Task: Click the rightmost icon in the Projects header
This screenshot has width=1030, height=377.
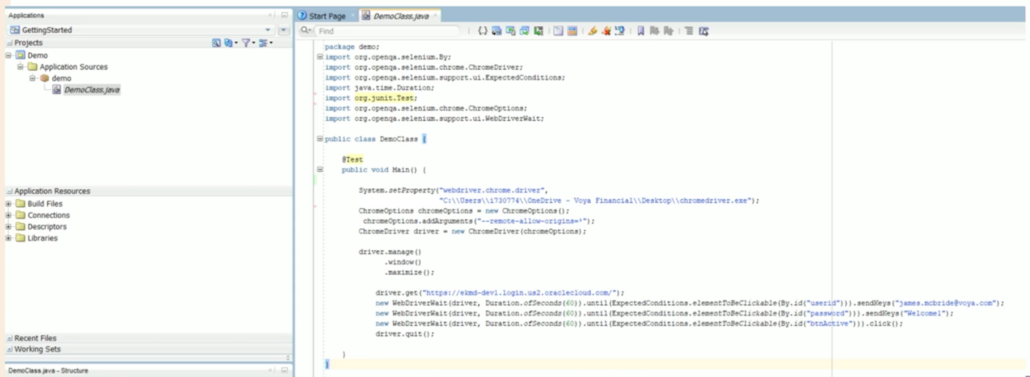Action: click(265, 43)
